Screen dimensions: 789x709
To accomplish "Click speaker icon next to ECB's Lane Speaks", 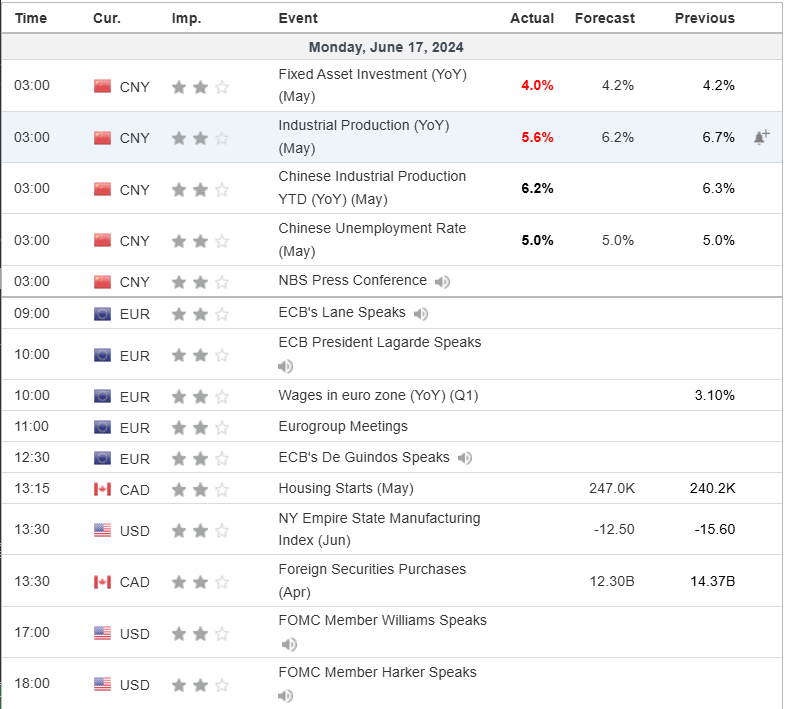I will (421, 314).
